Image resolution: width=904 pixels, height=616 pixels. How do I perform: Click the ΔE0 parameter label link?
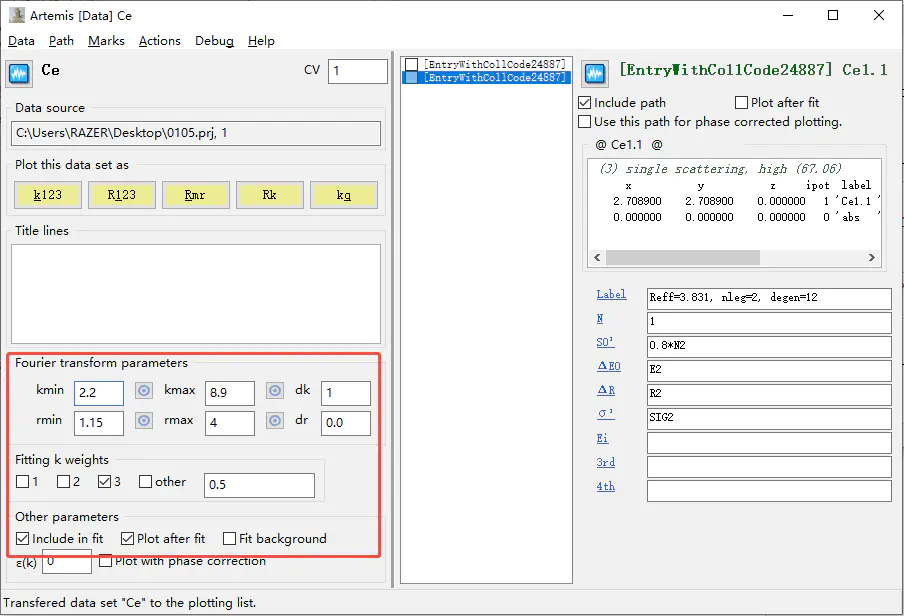[x=608, y=367]
